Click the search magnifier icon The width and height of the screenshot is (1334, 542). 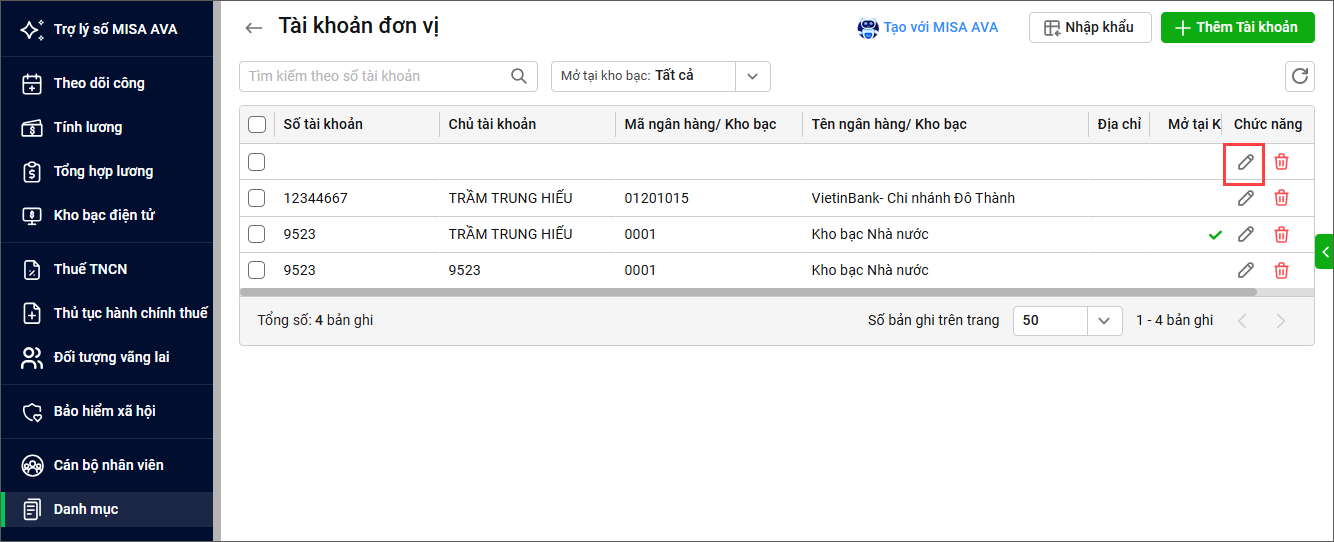pos(518,76)
